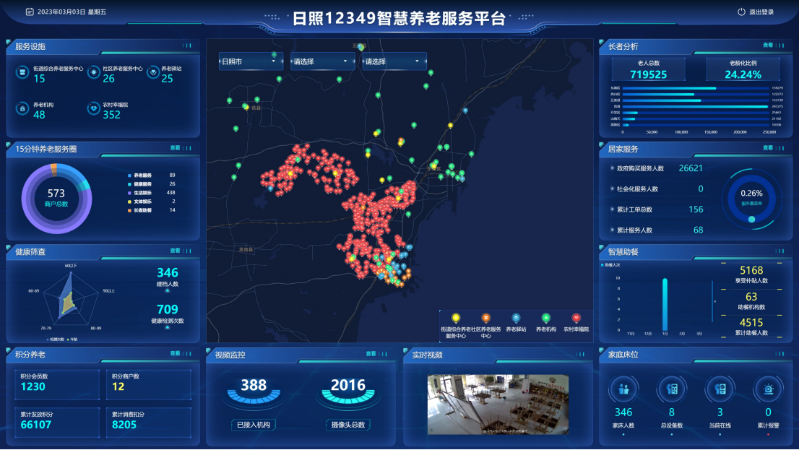The width and height of the screenshot is (799, 450).
Task: Open the middle 请选择 dropdown
Action: (320, 62)
